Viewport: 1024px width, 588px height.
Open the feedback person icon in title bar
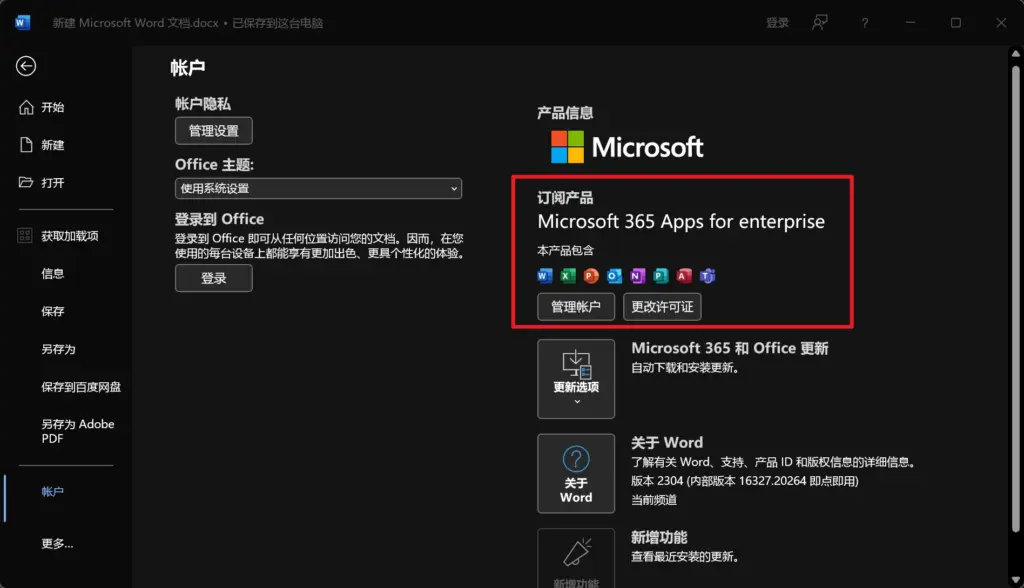(x=820, y=23)
